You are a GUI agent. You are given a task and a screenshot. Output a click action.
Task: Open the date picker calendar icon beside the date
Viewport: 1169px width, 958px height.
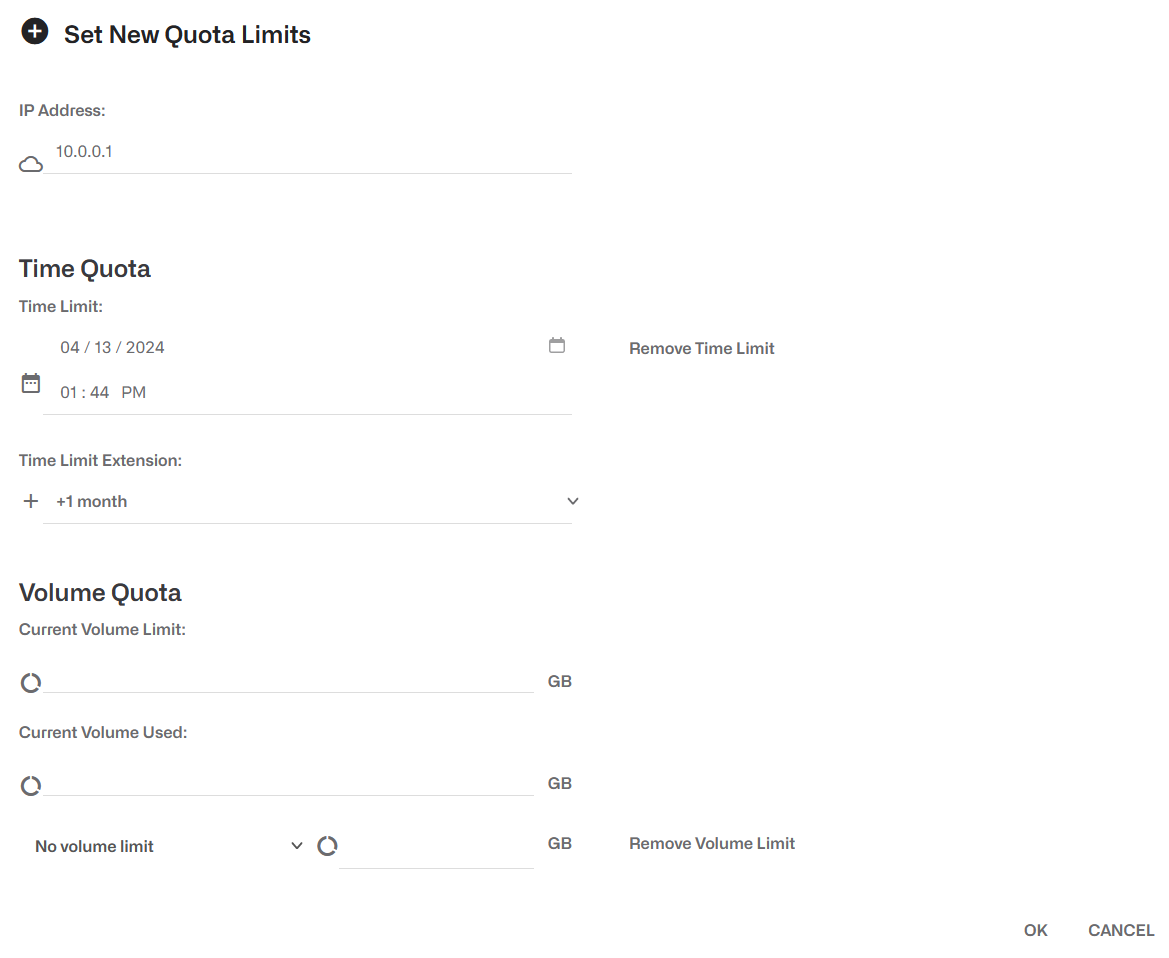[557, 344]
